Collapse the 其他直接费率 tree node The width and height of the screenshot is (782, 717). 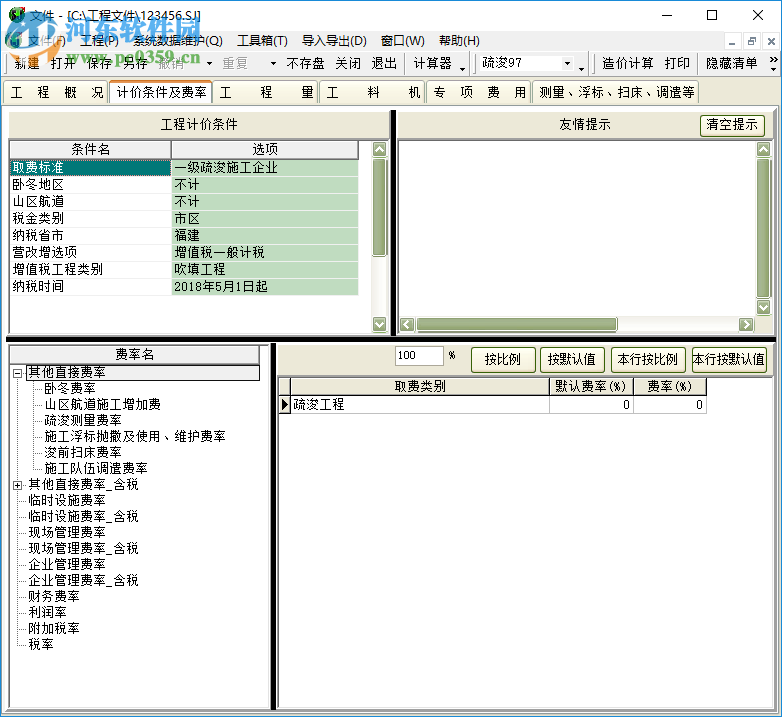coord(17,372)
